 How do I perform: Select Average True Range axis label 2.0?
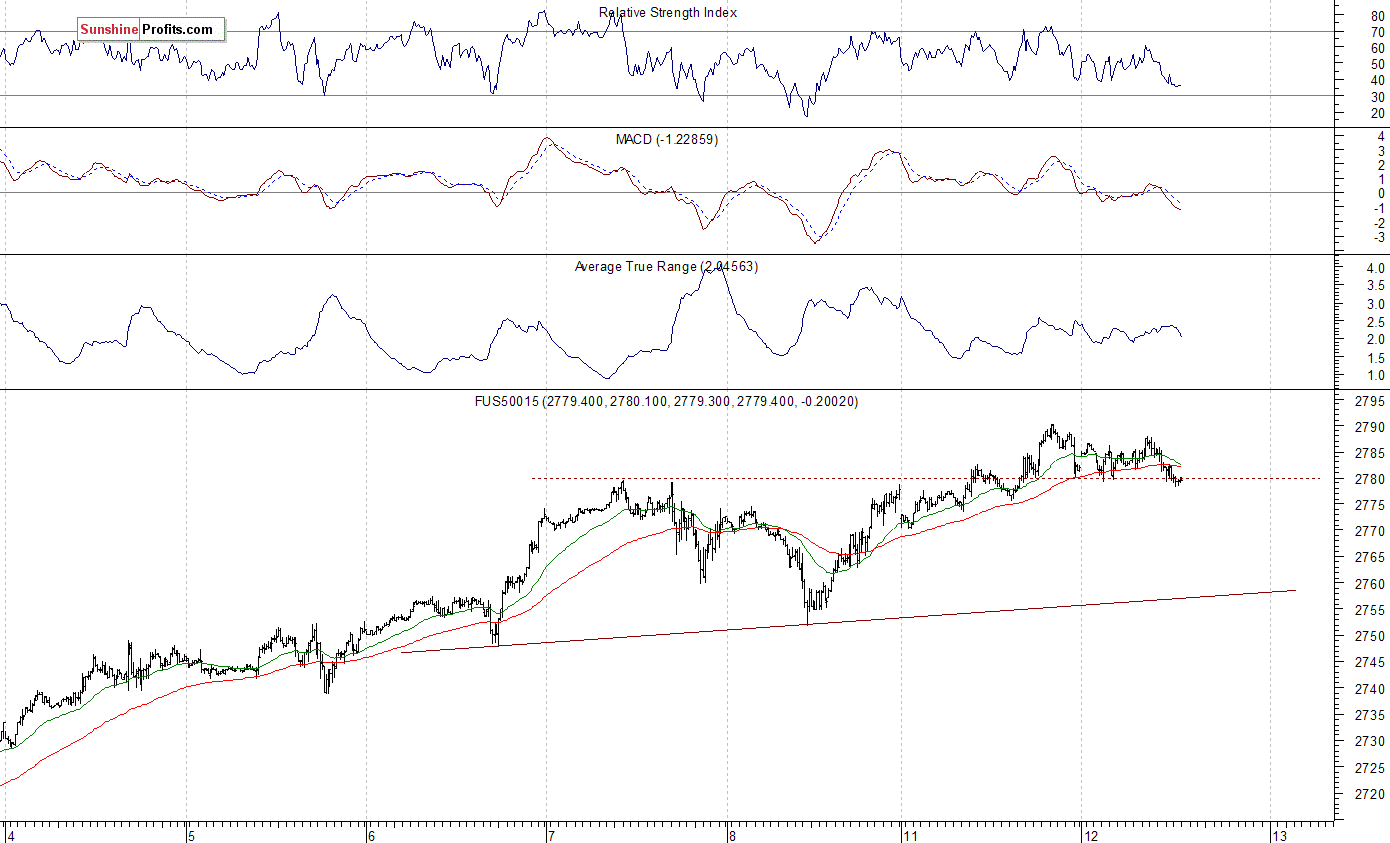tap(1376, 340)
